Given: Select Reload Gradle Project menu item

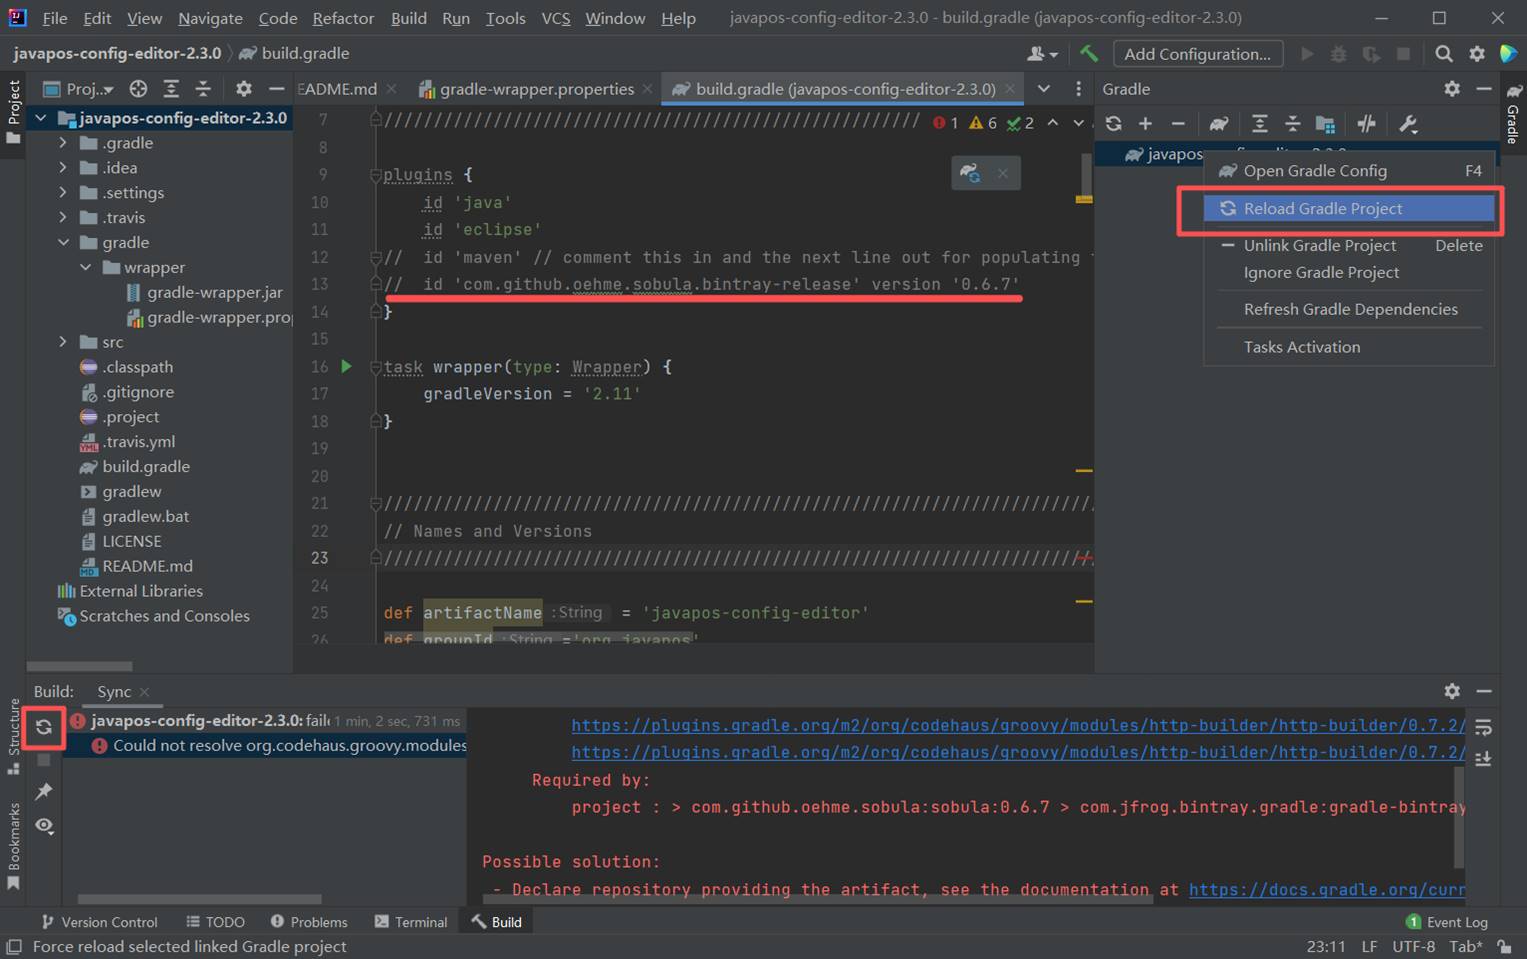Looking at the screenshot, I should tap(1349, 208).
